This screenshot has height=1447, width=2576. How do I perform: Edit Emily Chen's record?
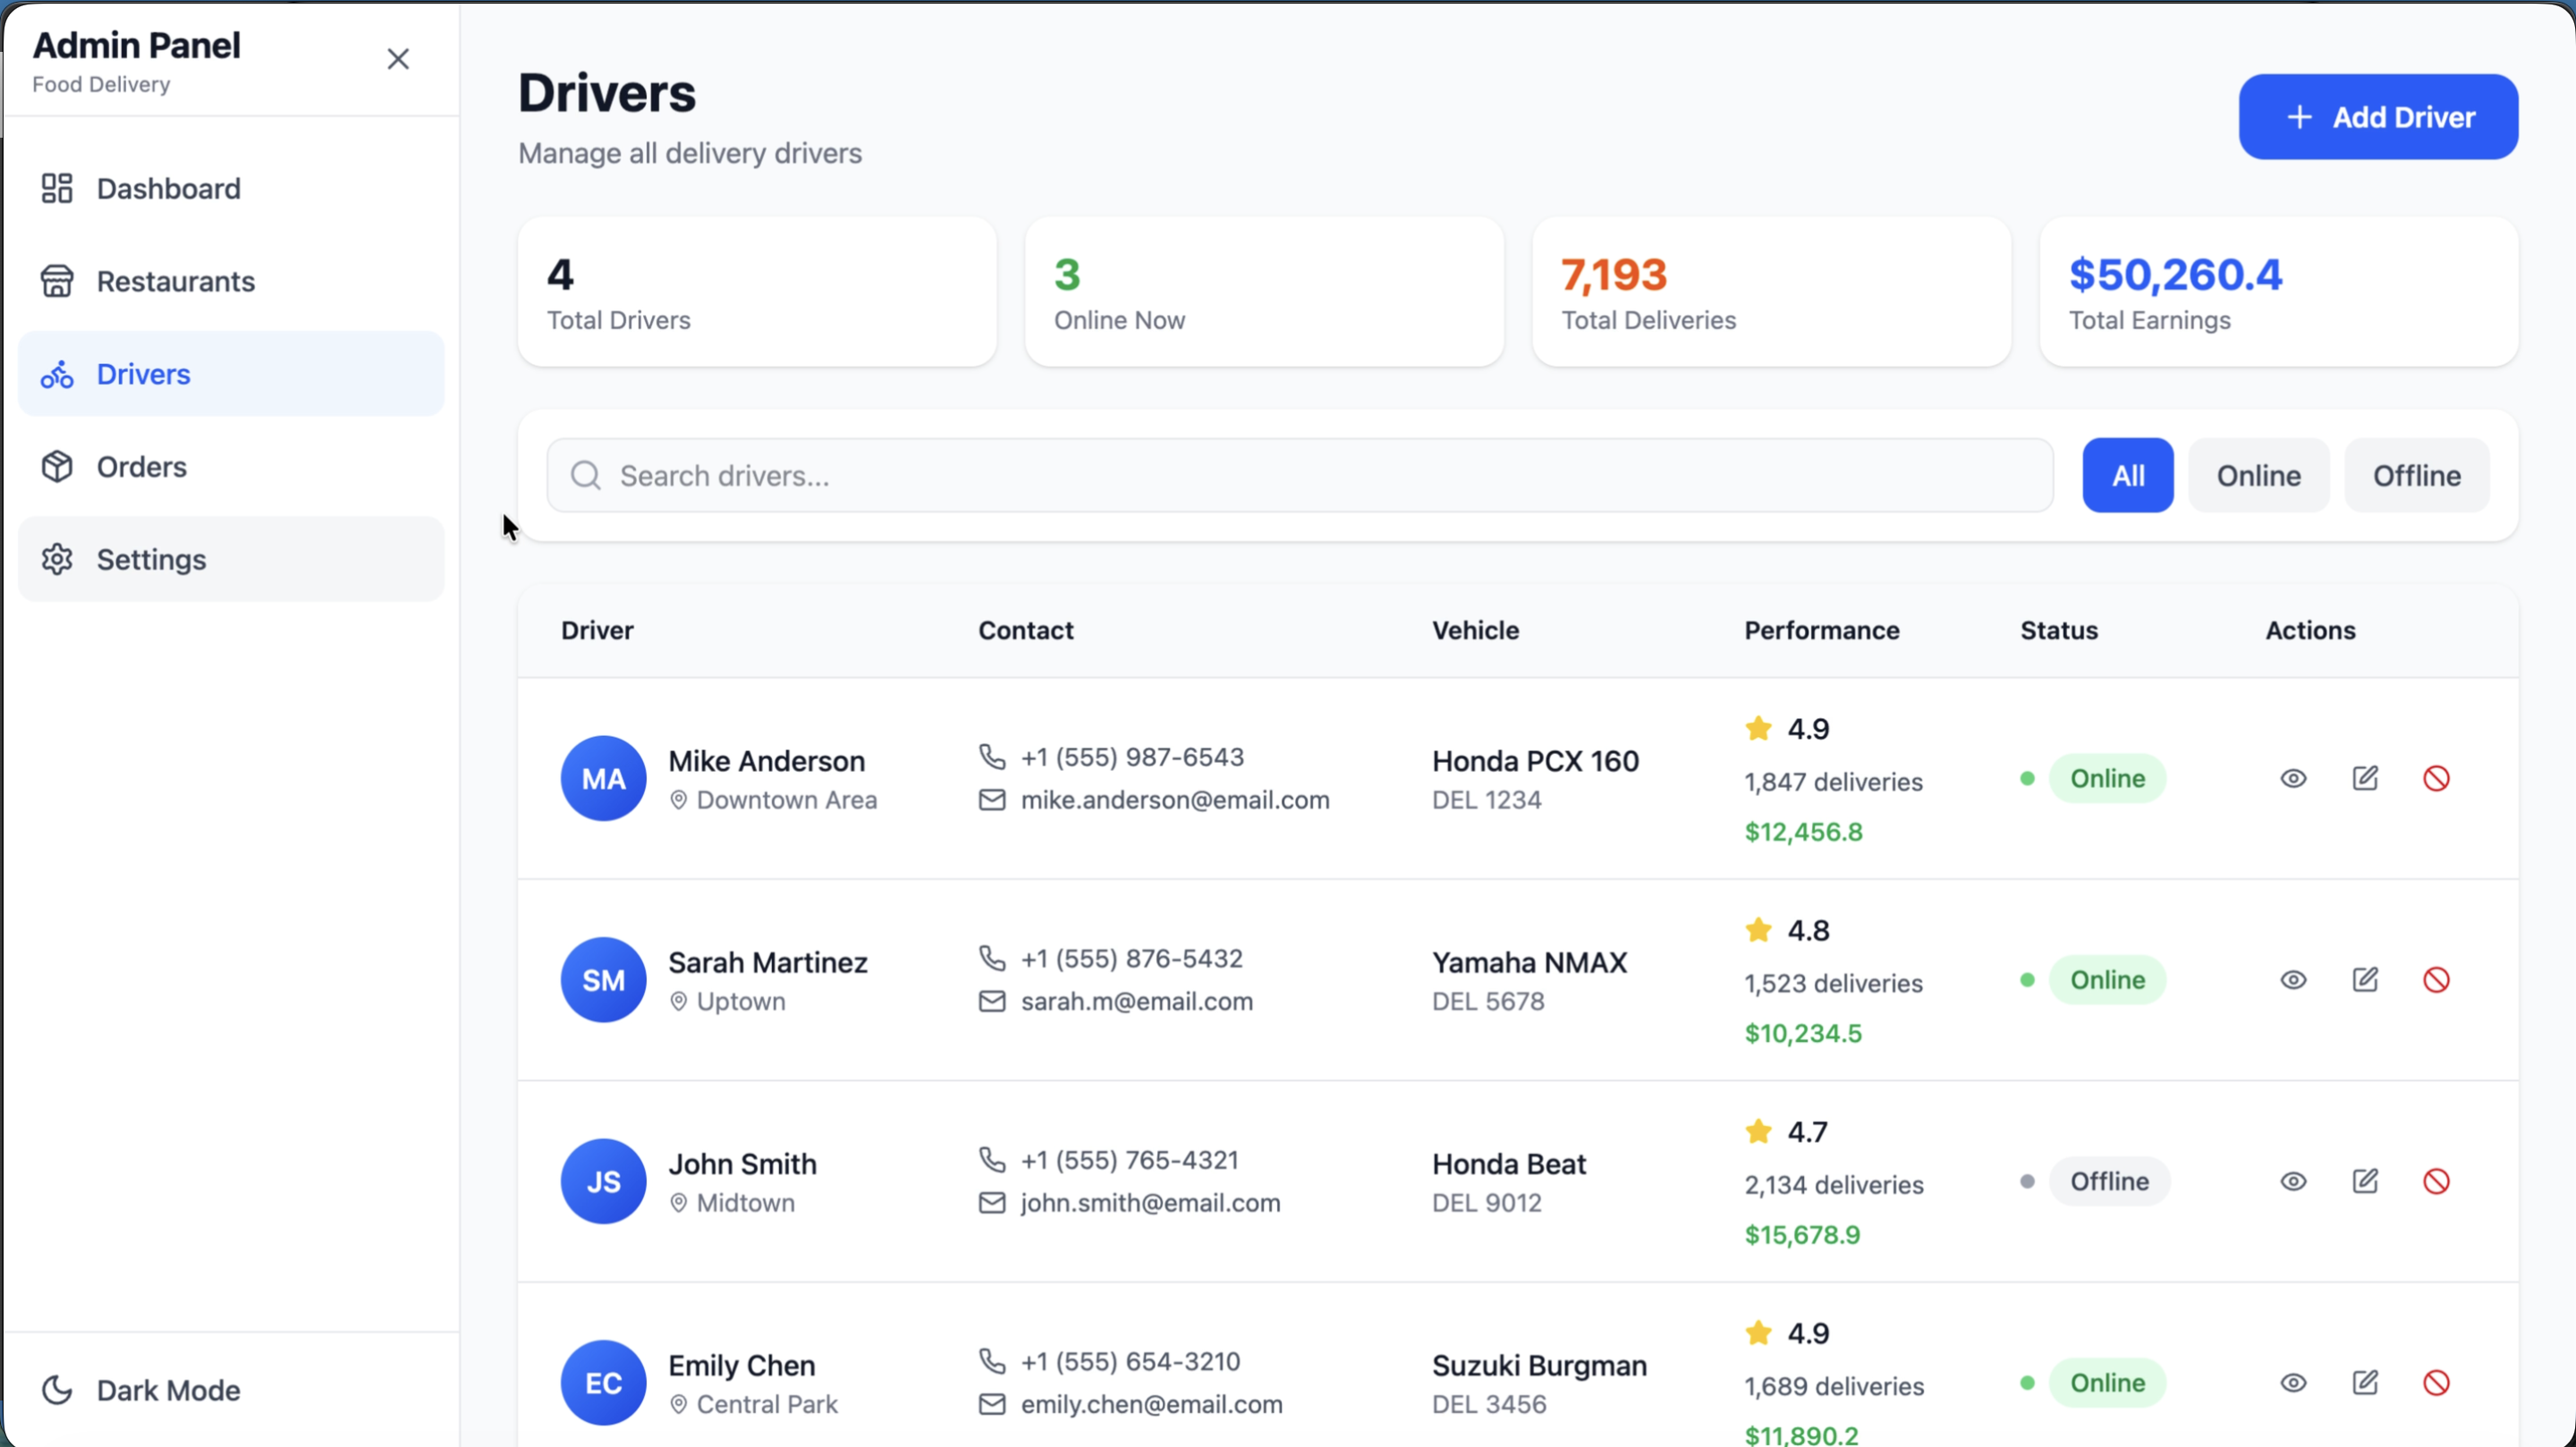tap(2365, 1383)
